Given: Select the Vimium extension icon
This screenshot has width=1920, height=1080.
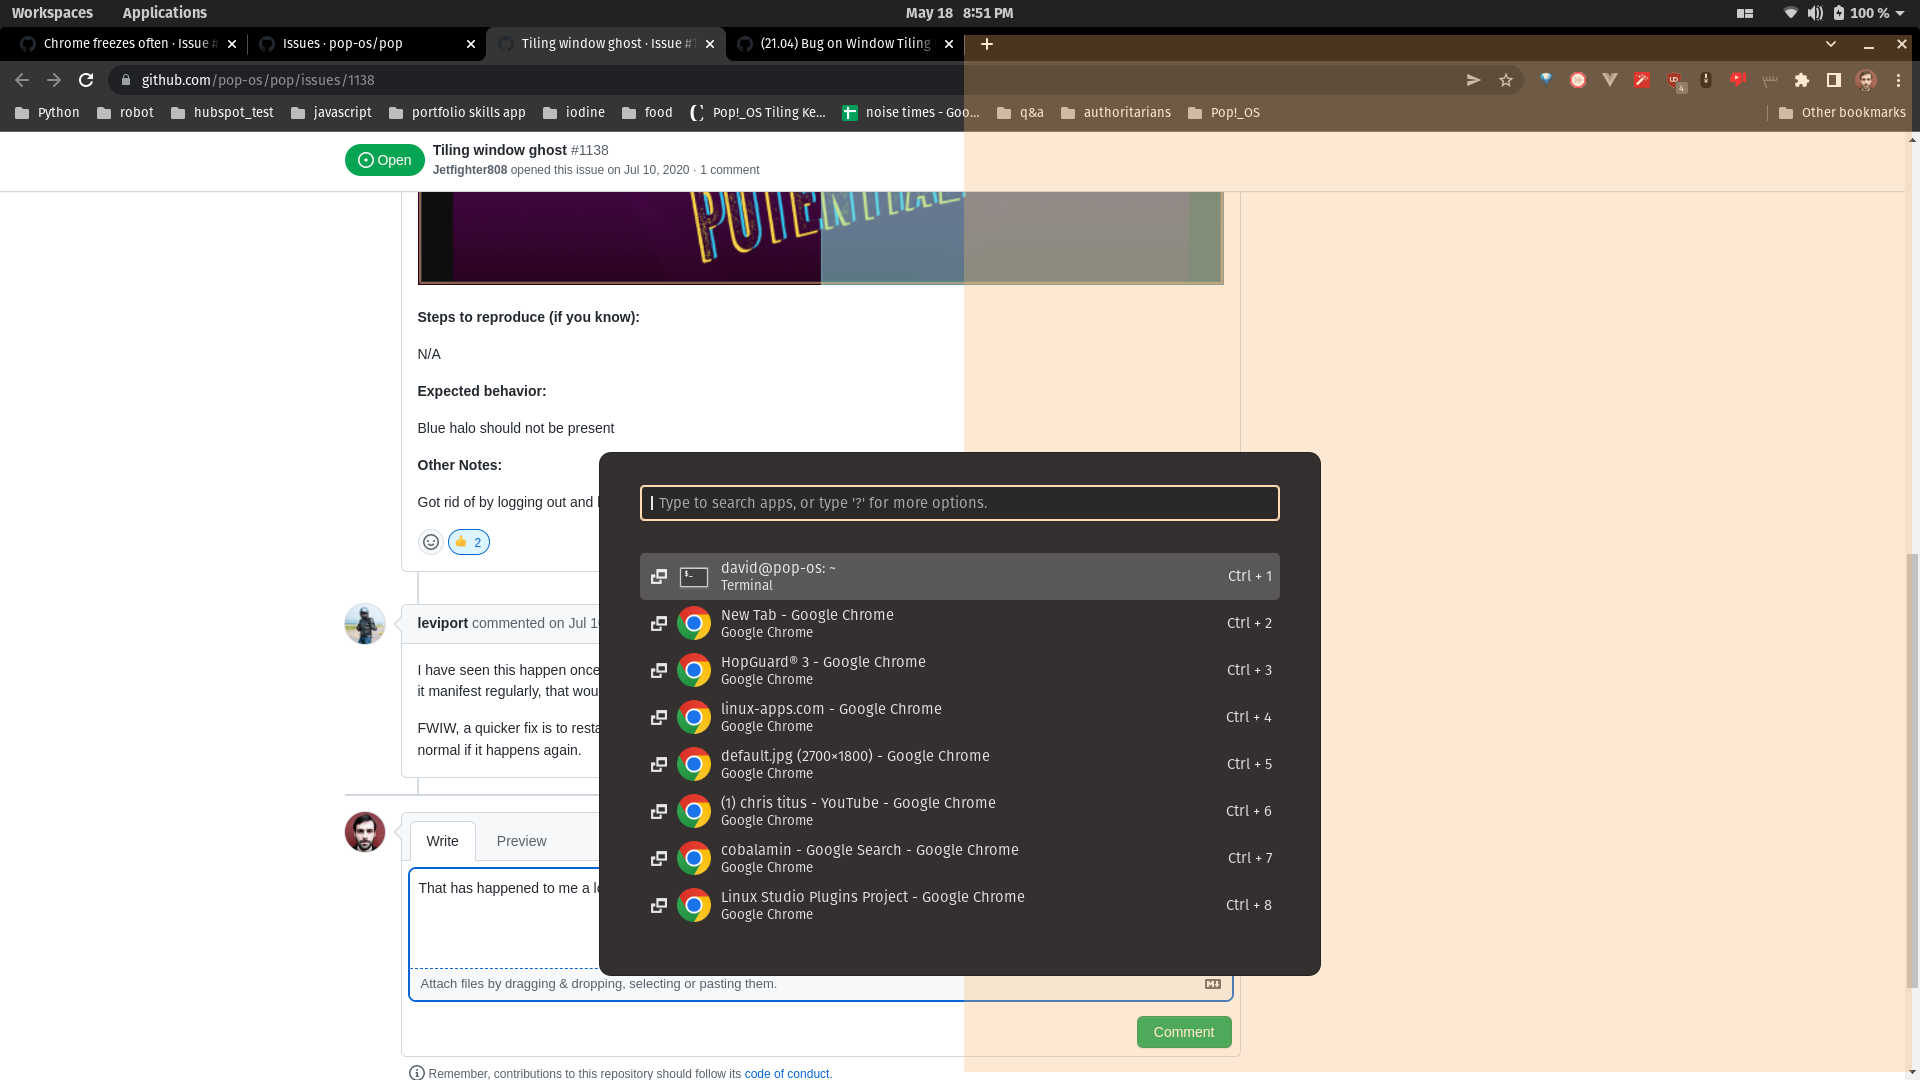Looking at the screenshot, I should tap(1610, 80).
